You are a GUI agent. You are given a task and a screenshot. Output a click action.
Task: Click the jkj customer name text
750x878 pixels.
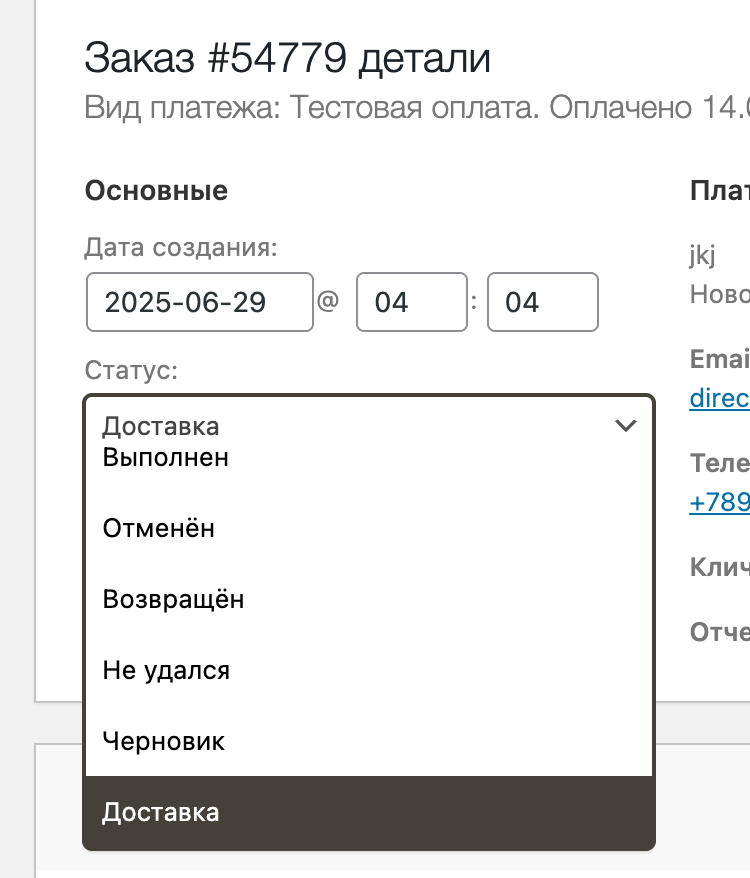pyautogui.click(x=702, y=255)
